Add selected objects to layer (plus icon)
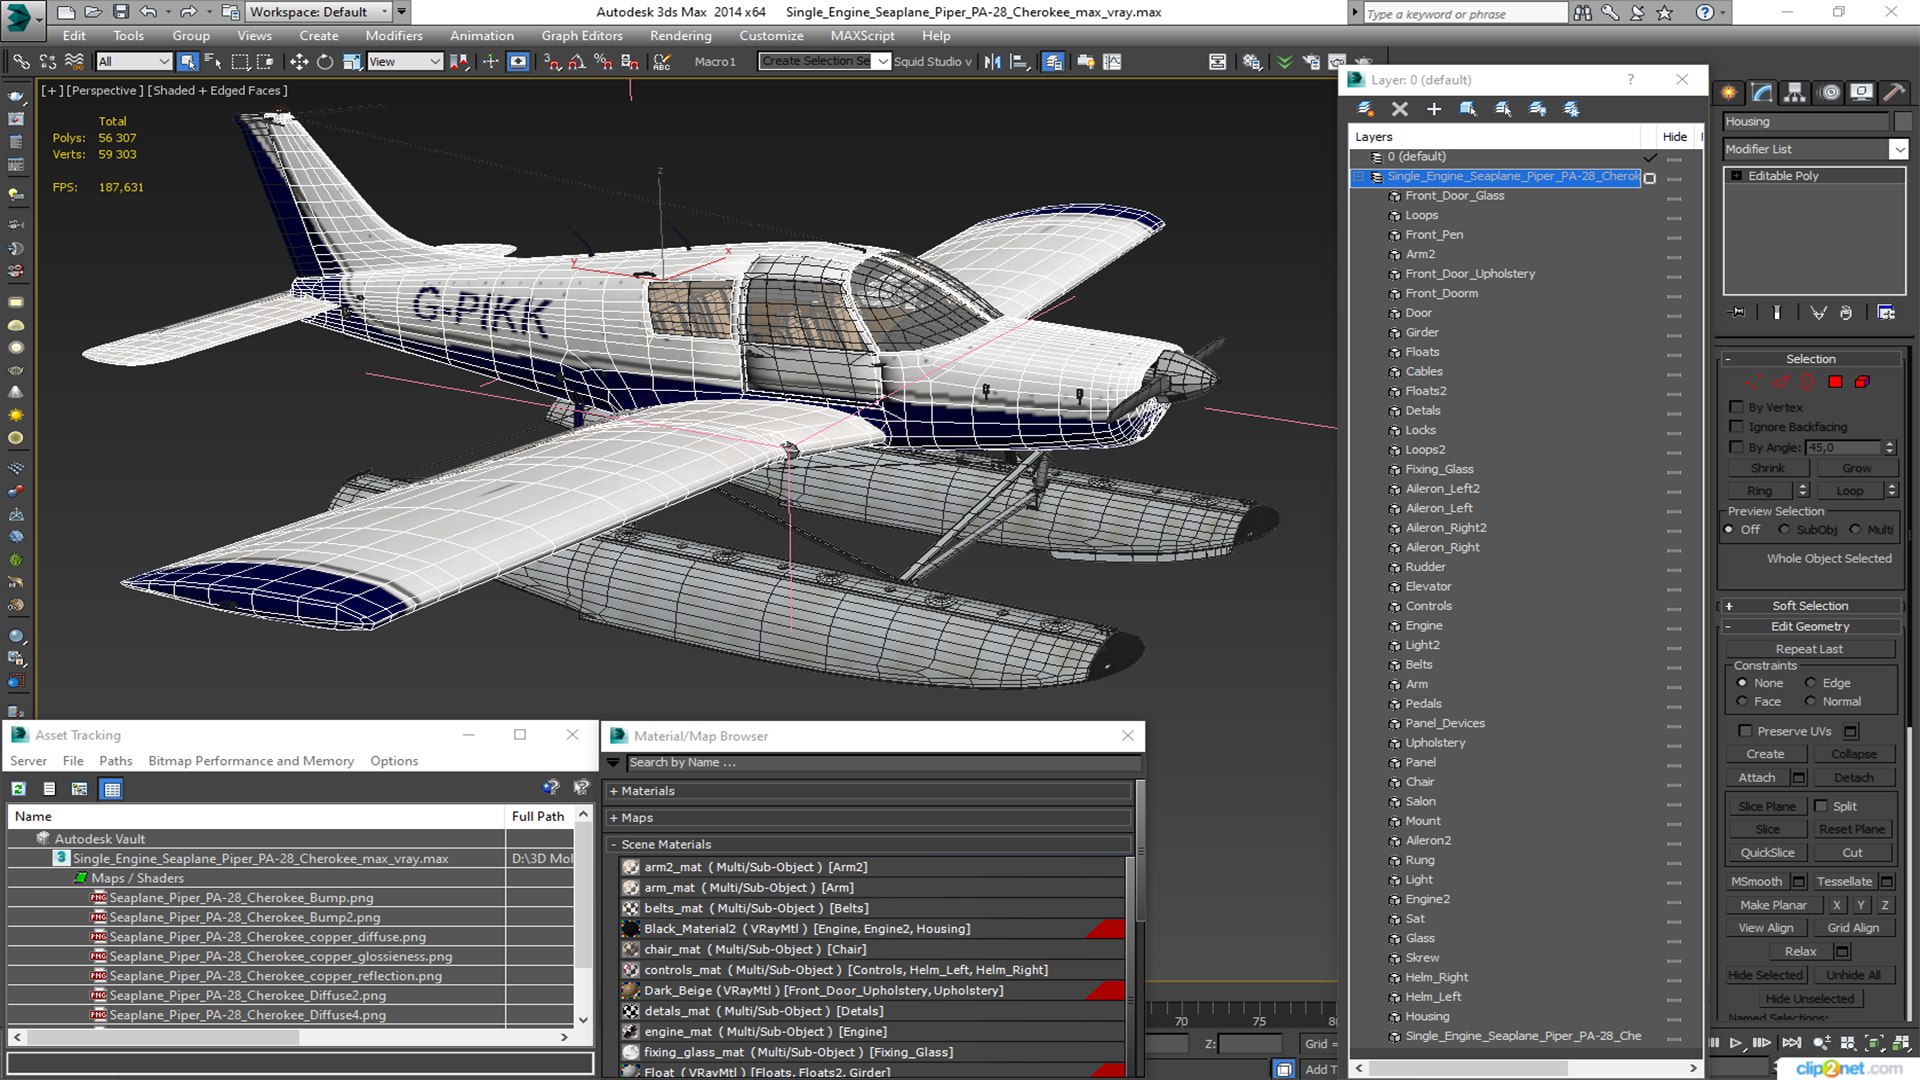This screenshot has height=1080, width=1920. (1433, 109)
